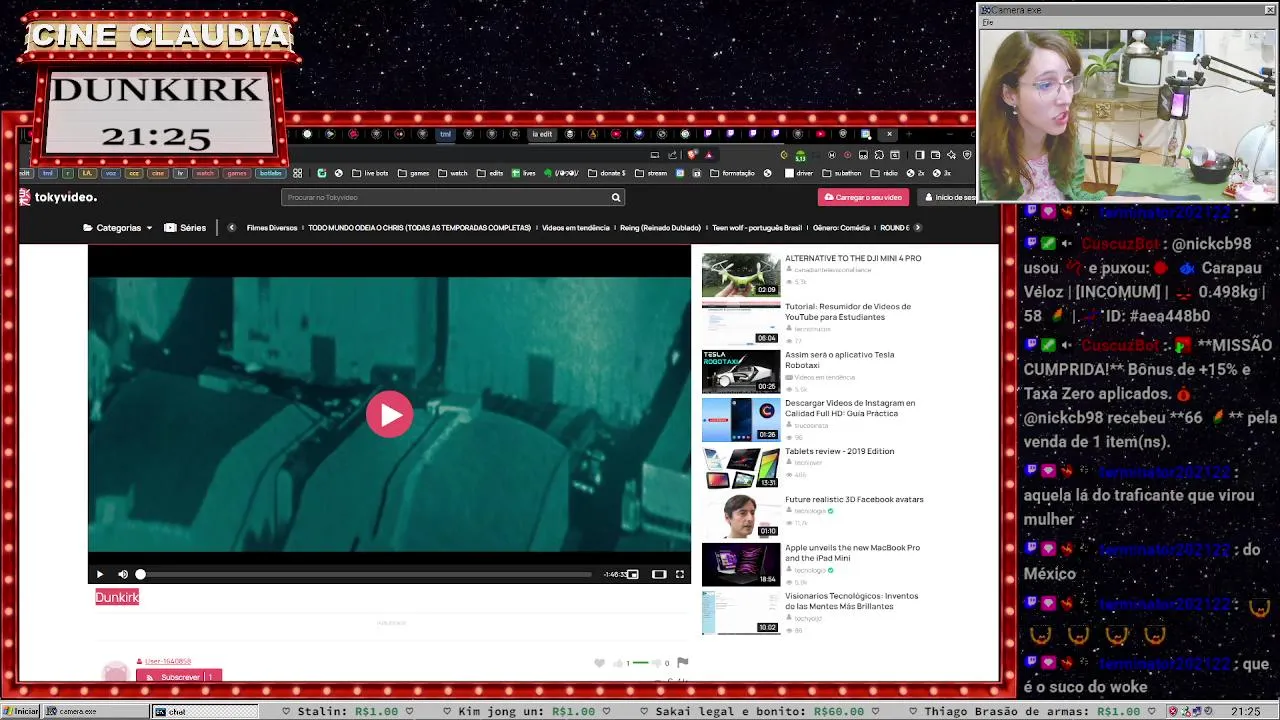The height and width of the screenshot is (720, 1280).
Task: Click the Tokyvideo logo
Action: [58, 197]
